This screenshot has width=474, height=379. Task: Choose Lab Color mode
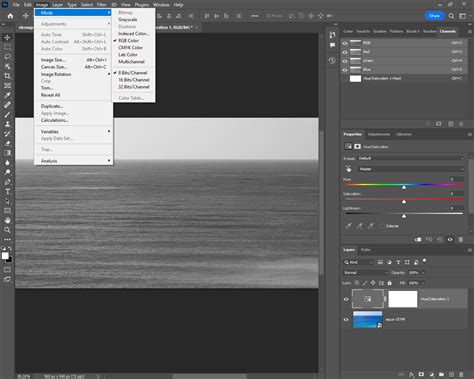pyautogui.click(x=128, y=55)
